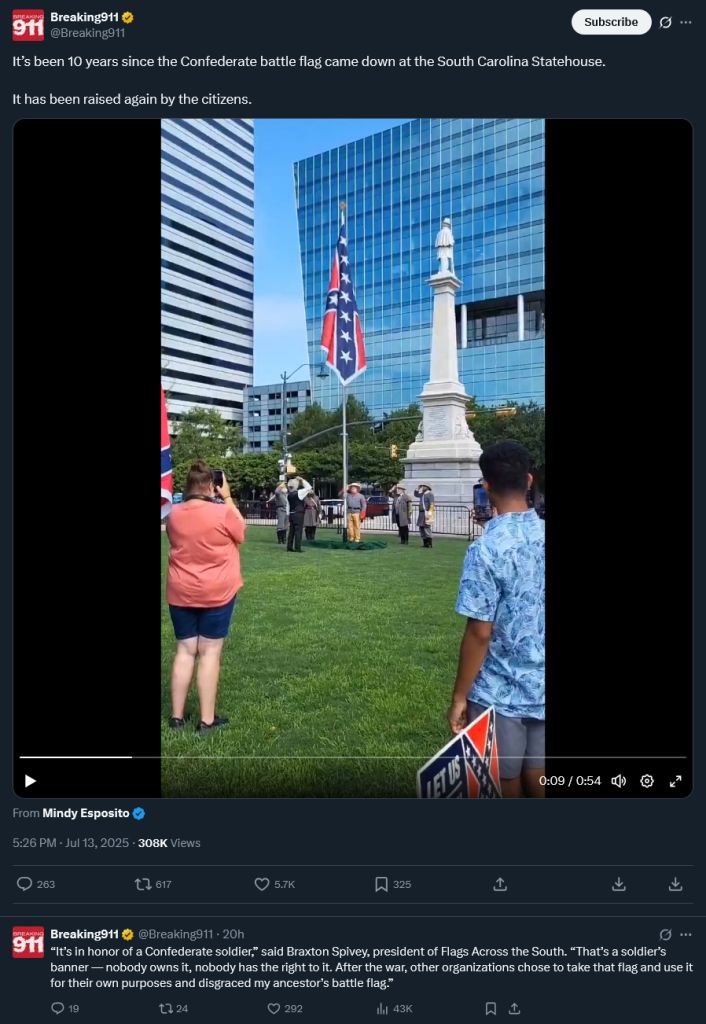Open video settings gear
This screenshot has width=706, height=1024.
click(x=647, y=780)
